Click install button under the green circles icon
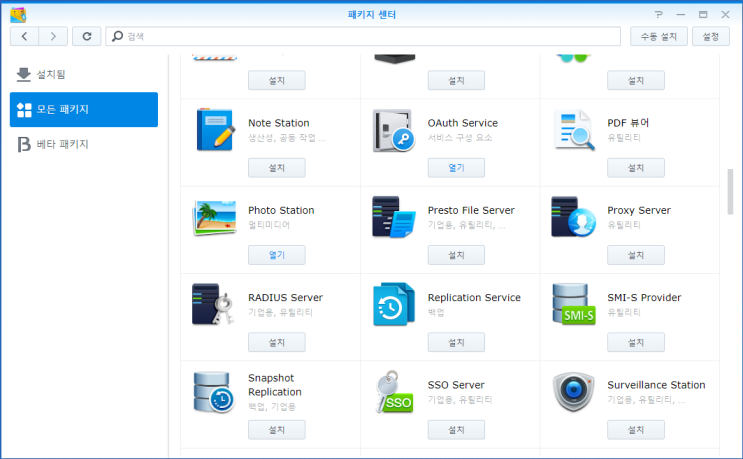 pyautogui.click(x=636, y=81)
